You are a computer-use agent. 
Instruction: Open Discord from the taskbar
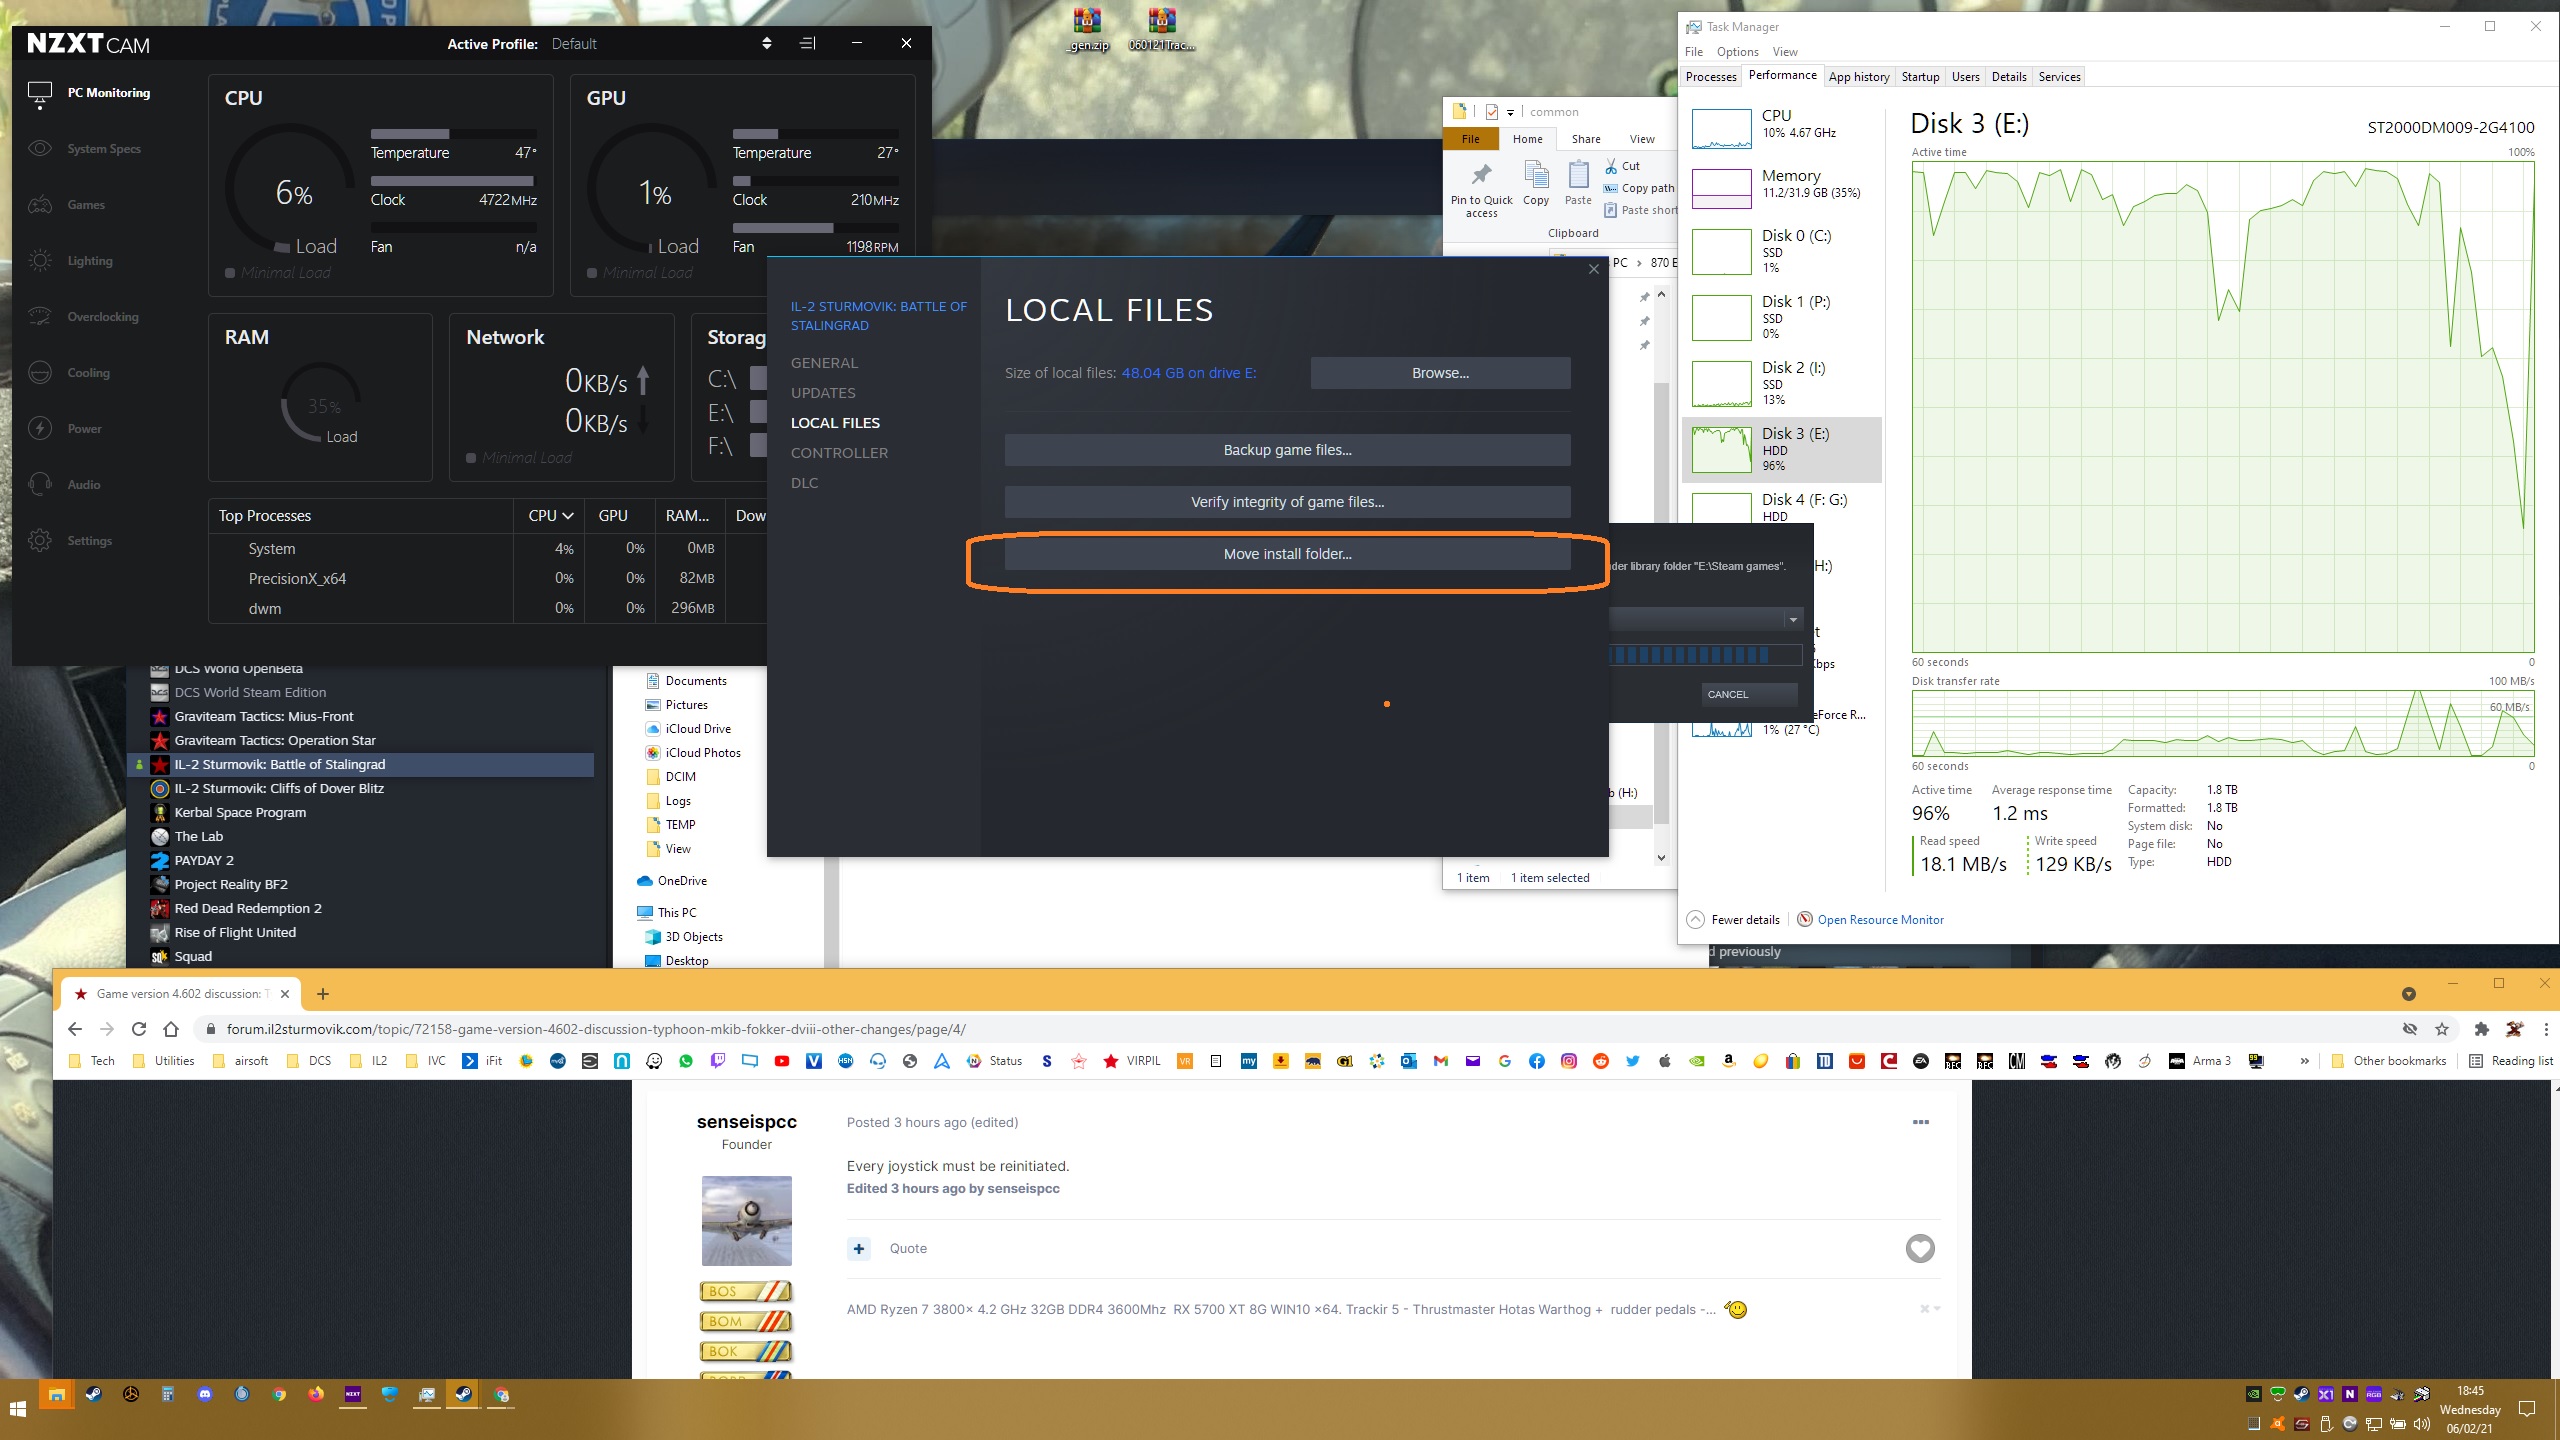tap(205, 1394)
